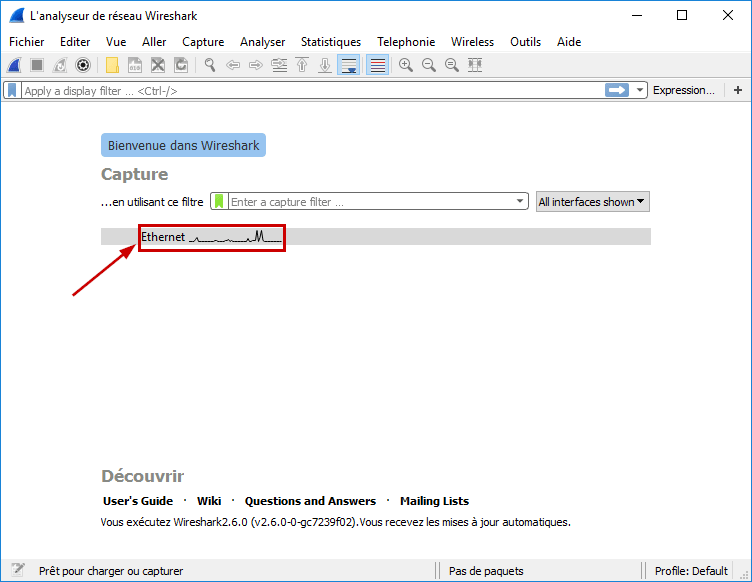The image size is (752, 582).
Task: Click Profile: Default in status bar
Action: [x=691, y=571]
